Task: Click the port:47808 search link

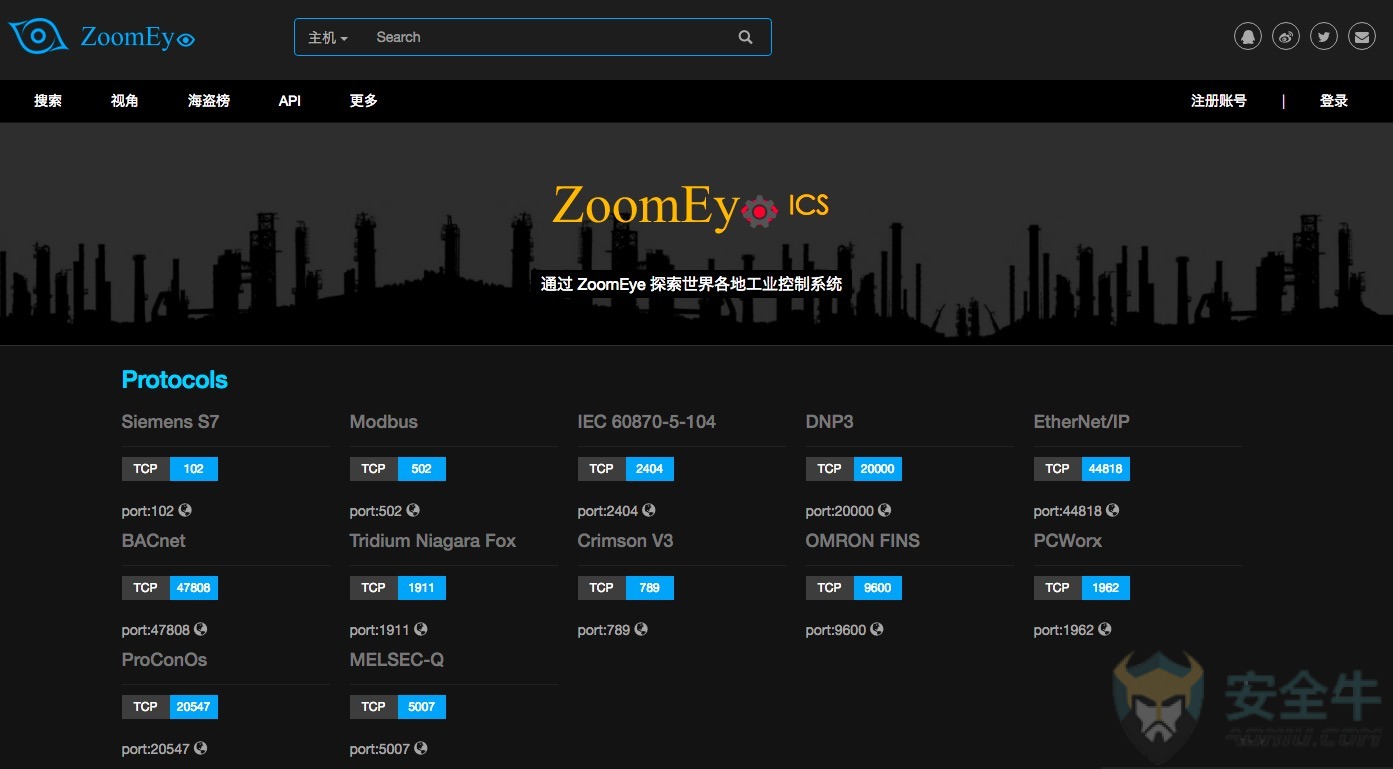Action: (156, 630)
